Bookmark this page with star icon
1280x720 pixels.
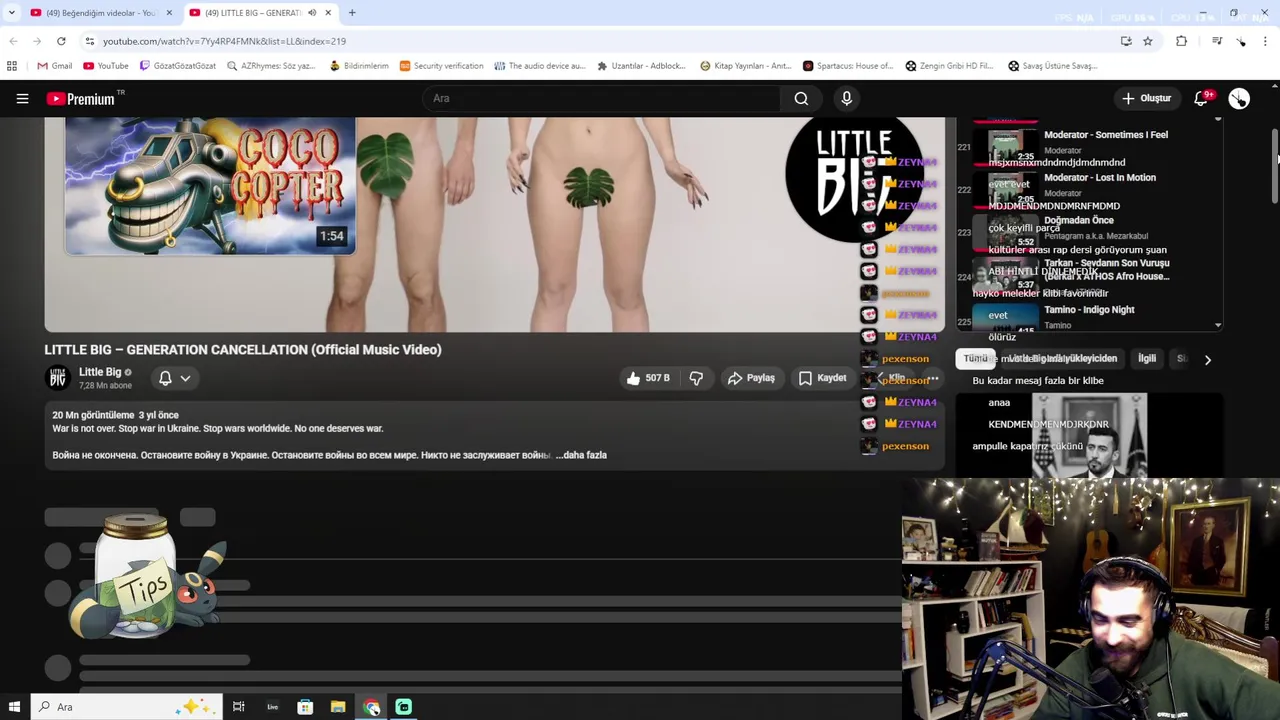tap(1148, 41)
